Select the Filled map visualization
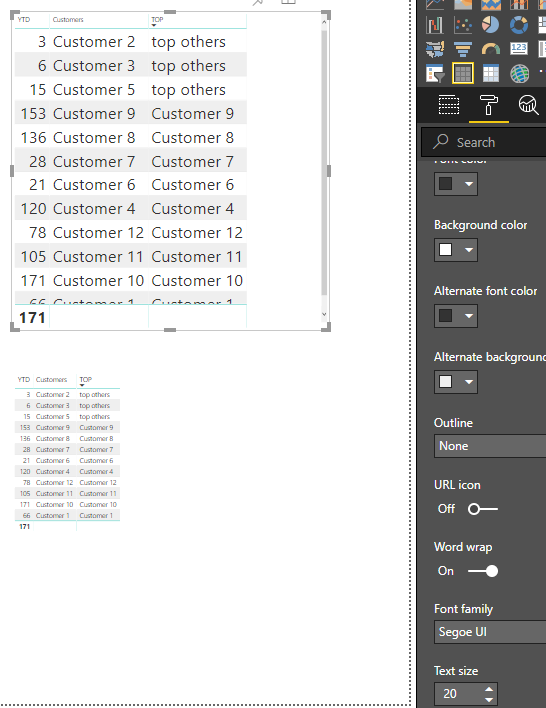546x708 pixels. click(434, 49)
